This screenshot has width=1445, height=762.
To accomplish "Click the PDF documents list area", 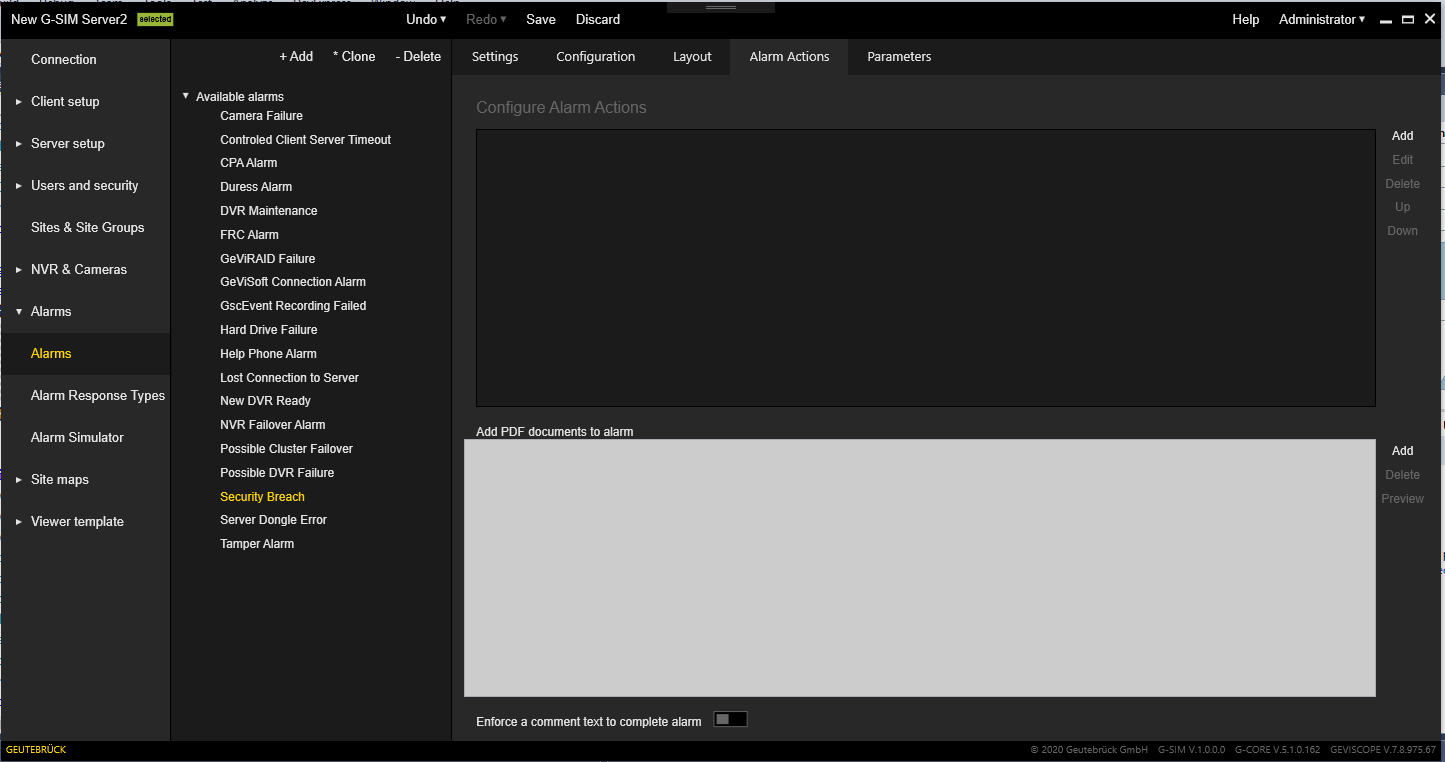I will (920, 568).
